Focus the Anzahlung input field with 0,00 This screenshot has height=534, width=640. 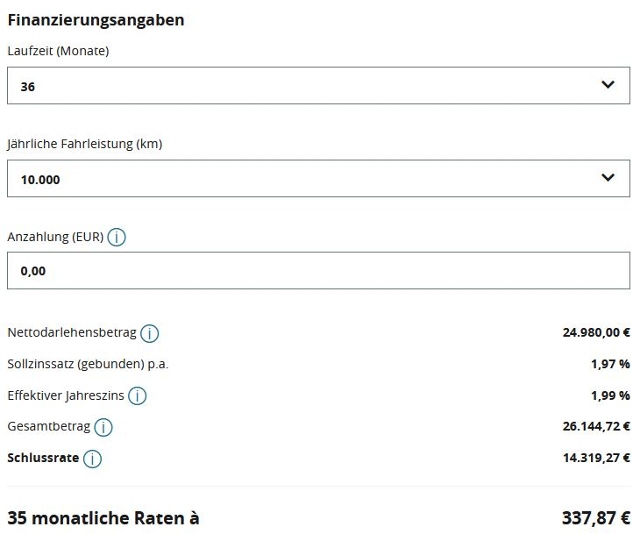coord(318,271)
